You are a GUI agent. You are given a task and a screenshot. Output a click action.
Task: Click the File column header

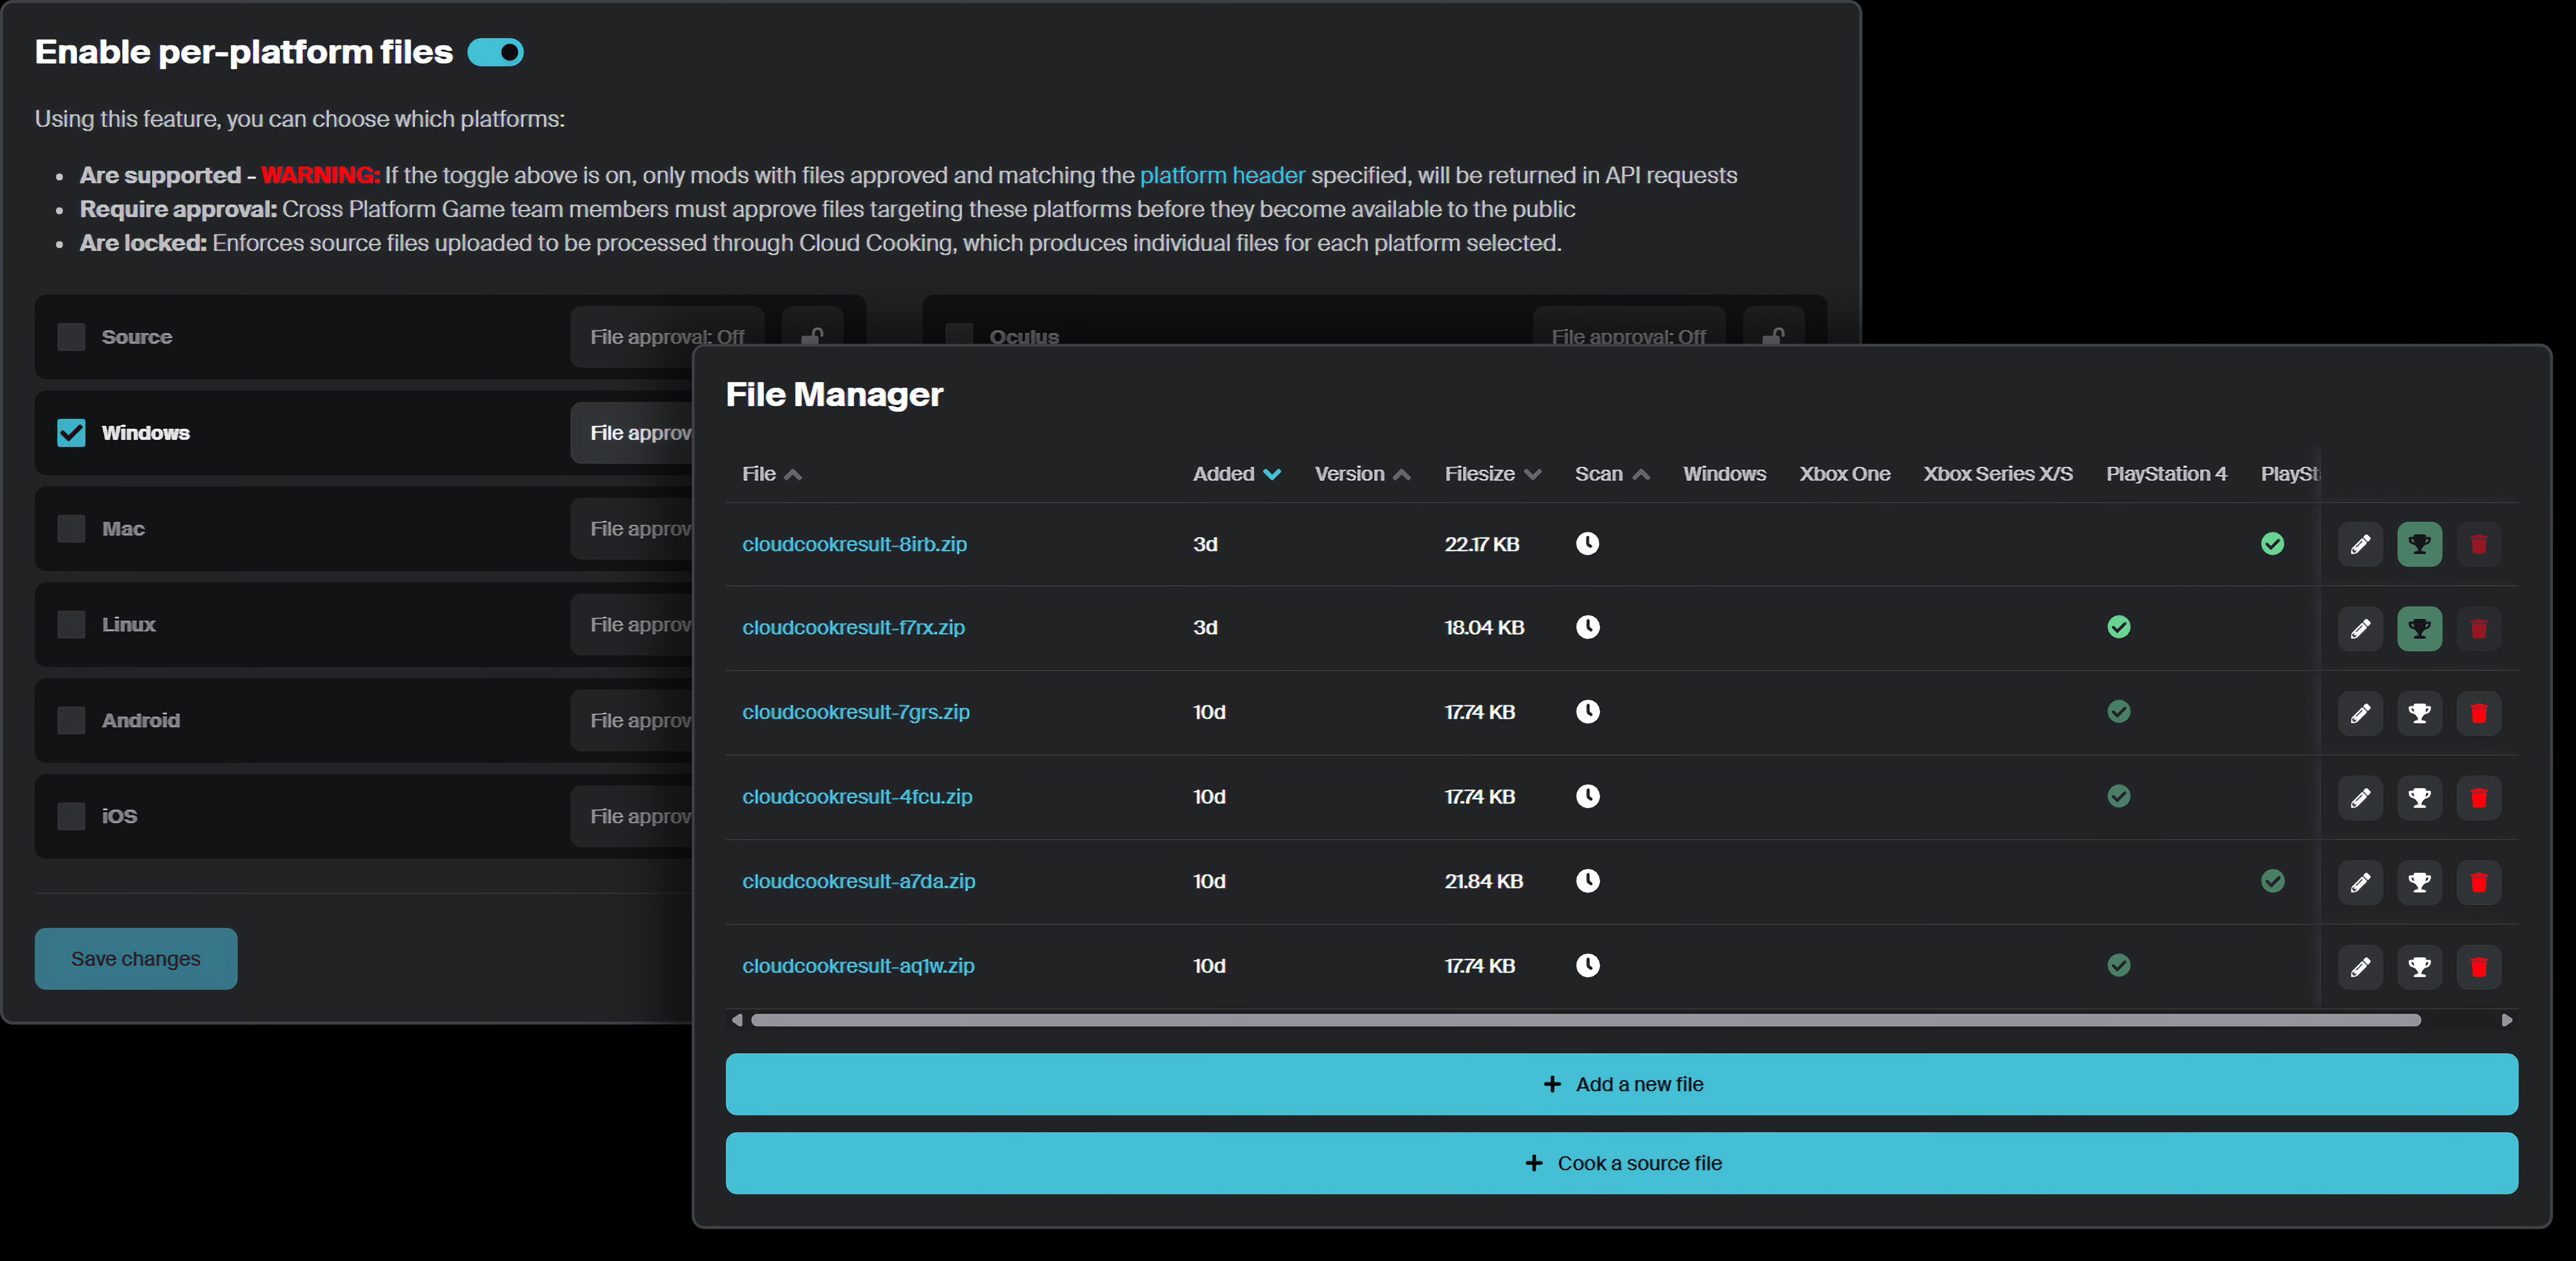coord(759,474)
